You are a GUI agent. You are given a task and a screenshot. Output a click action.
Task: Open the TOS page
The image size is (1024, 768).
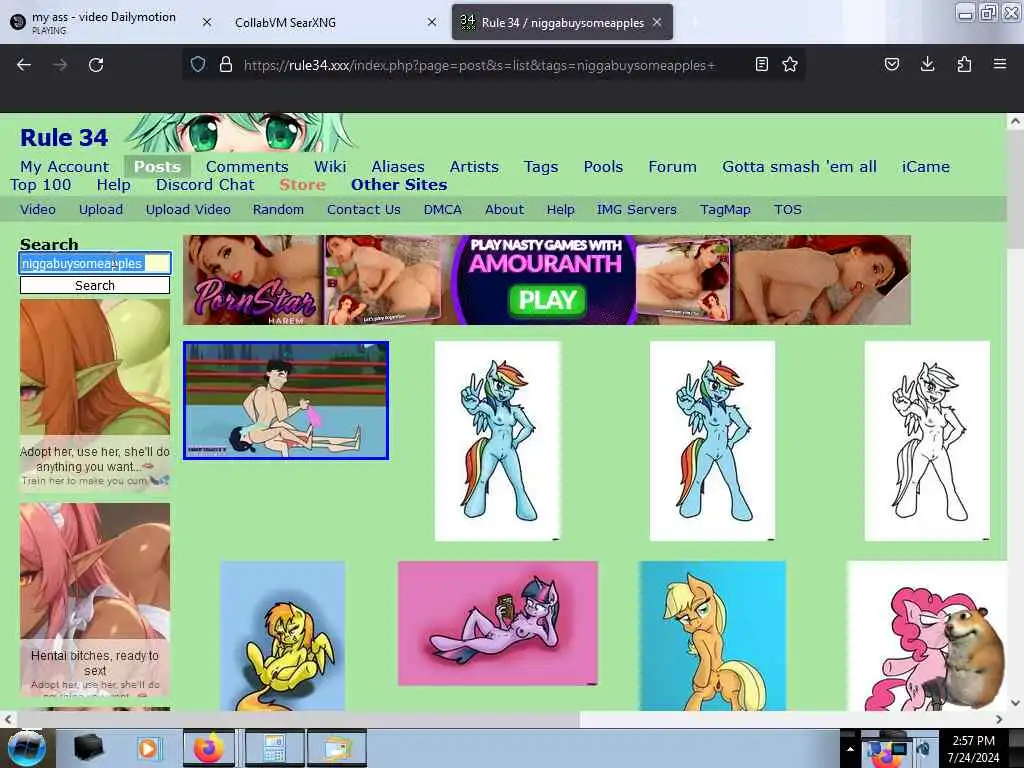click(788, 210)
